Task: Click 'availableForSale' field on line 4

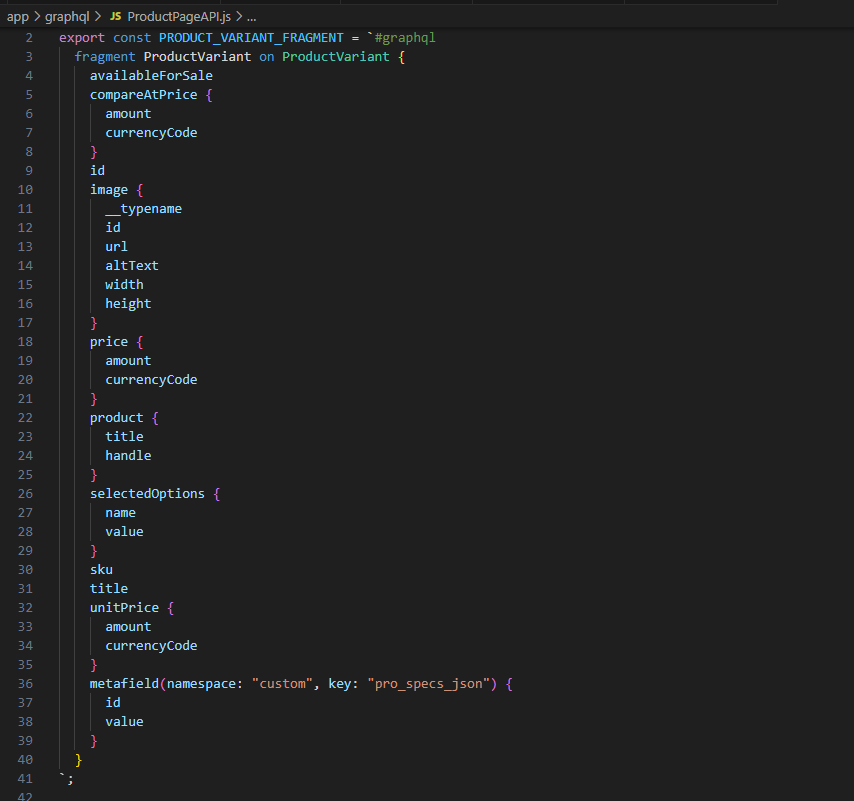Action: point(151,76)
